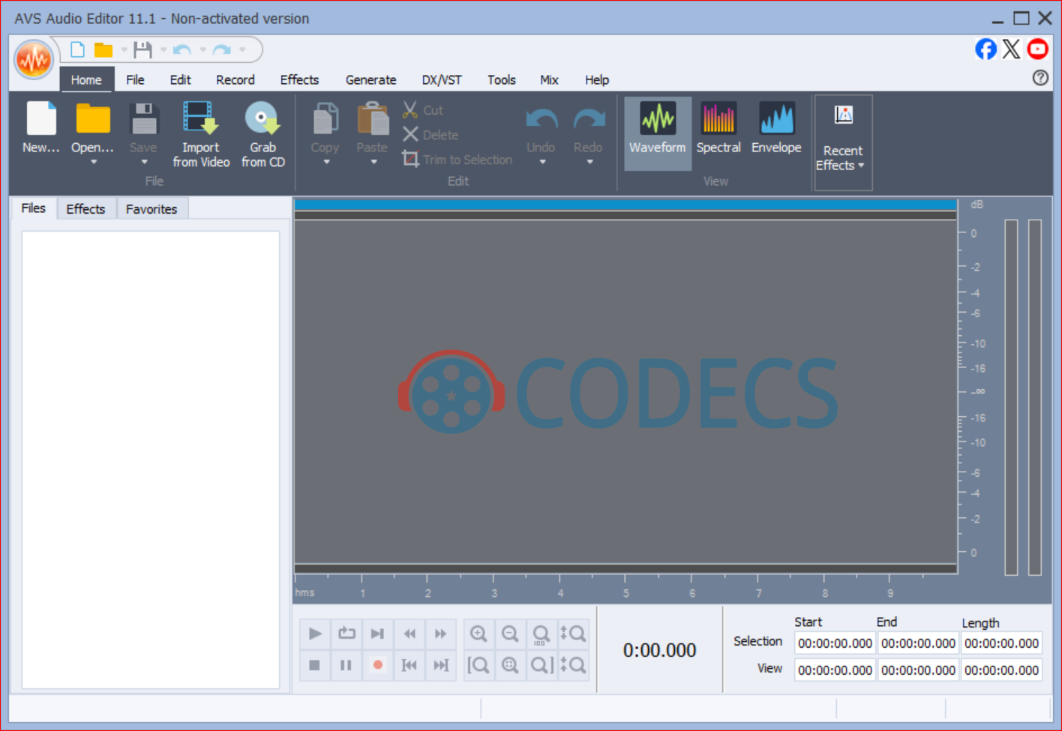Click the record button in transport controls

click(377, 665)
